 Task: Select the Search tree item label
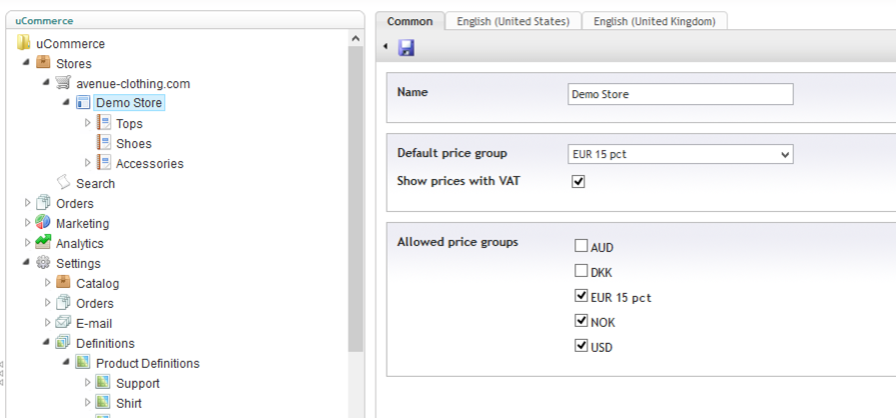pyautogui.click(x=95, y=183)
